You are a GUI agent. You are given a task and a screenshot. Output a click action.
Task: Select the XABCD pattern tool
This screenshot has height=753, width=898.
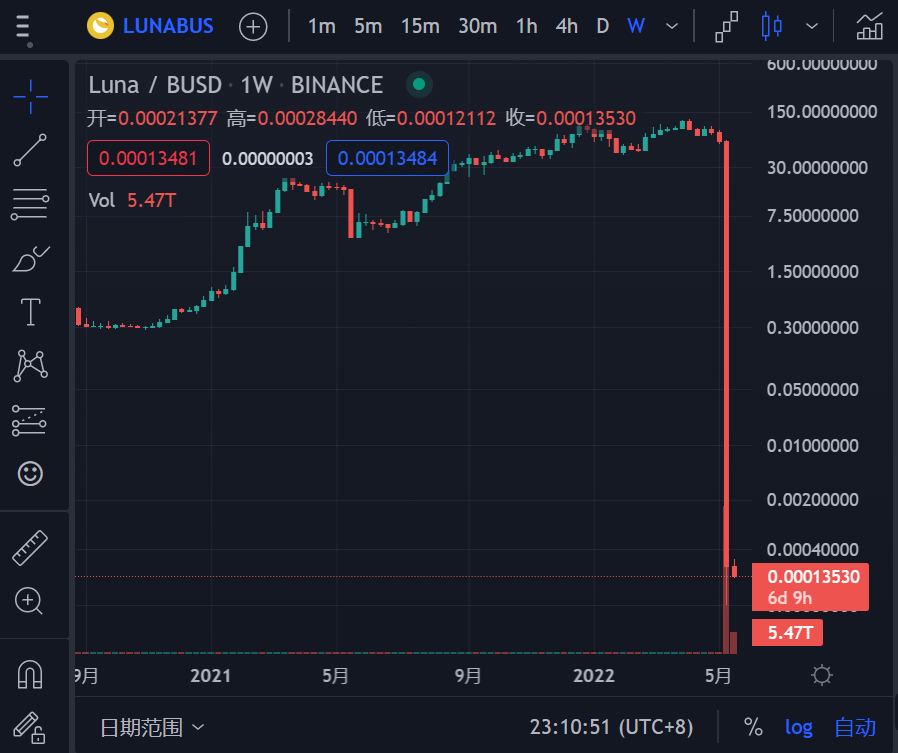point(30,366)
